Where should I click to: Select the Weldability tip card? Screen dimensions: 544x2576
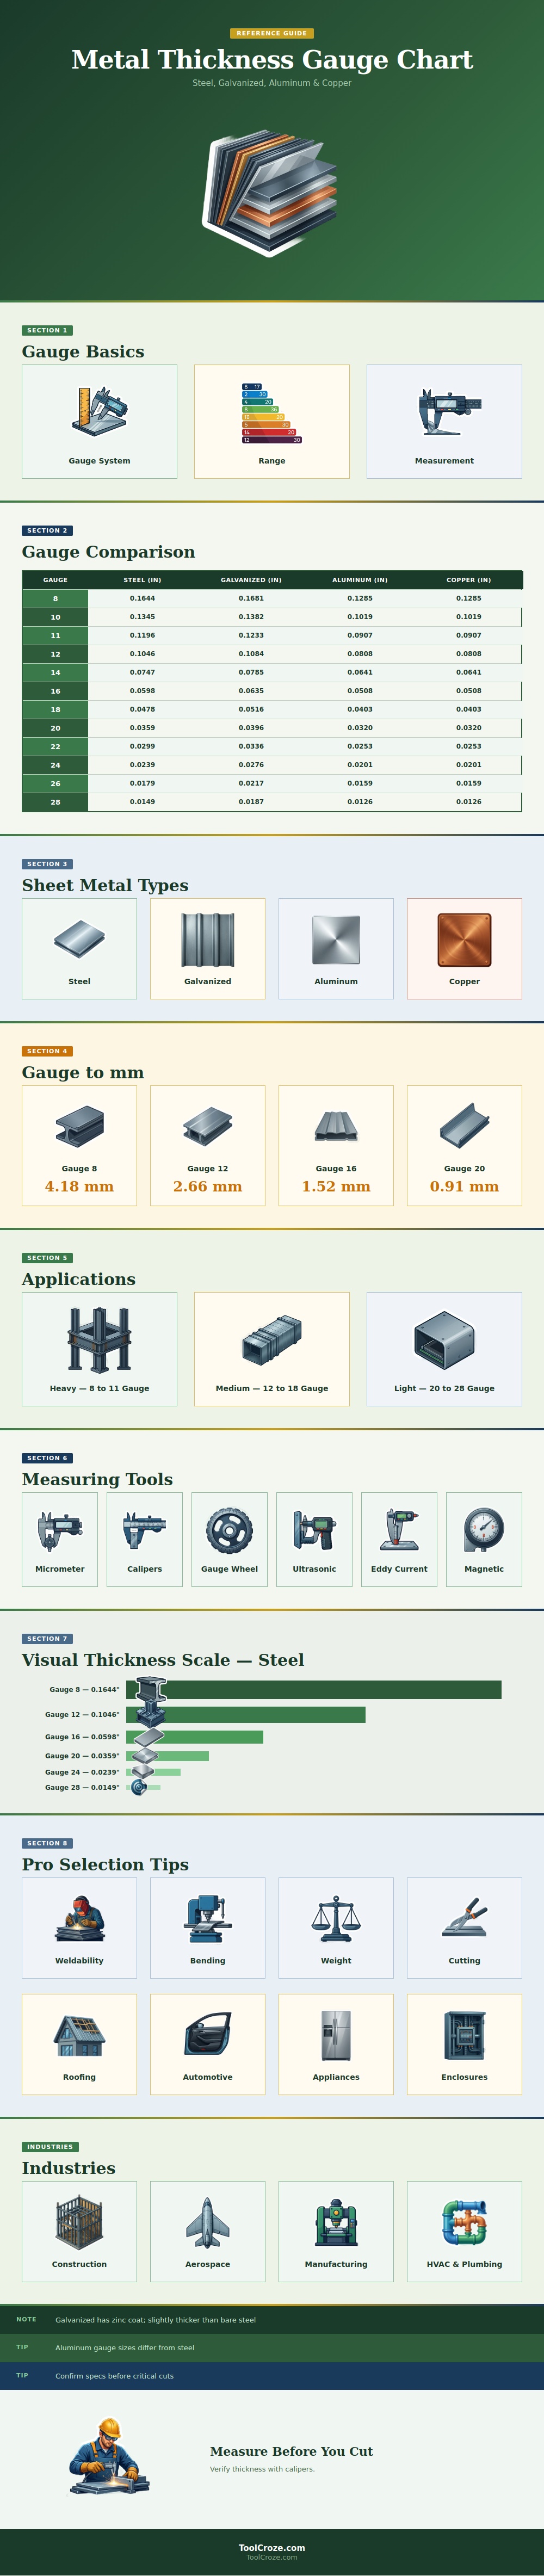(79, 1928)
